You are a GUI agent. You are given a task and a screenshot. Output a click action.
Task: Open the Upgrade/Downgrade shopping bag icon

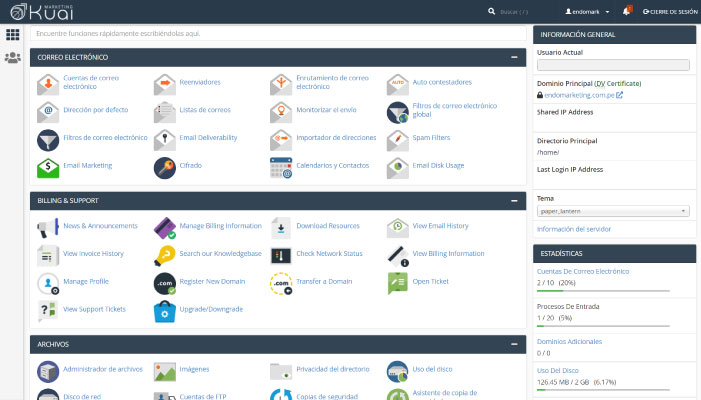(x=165, y=310)
